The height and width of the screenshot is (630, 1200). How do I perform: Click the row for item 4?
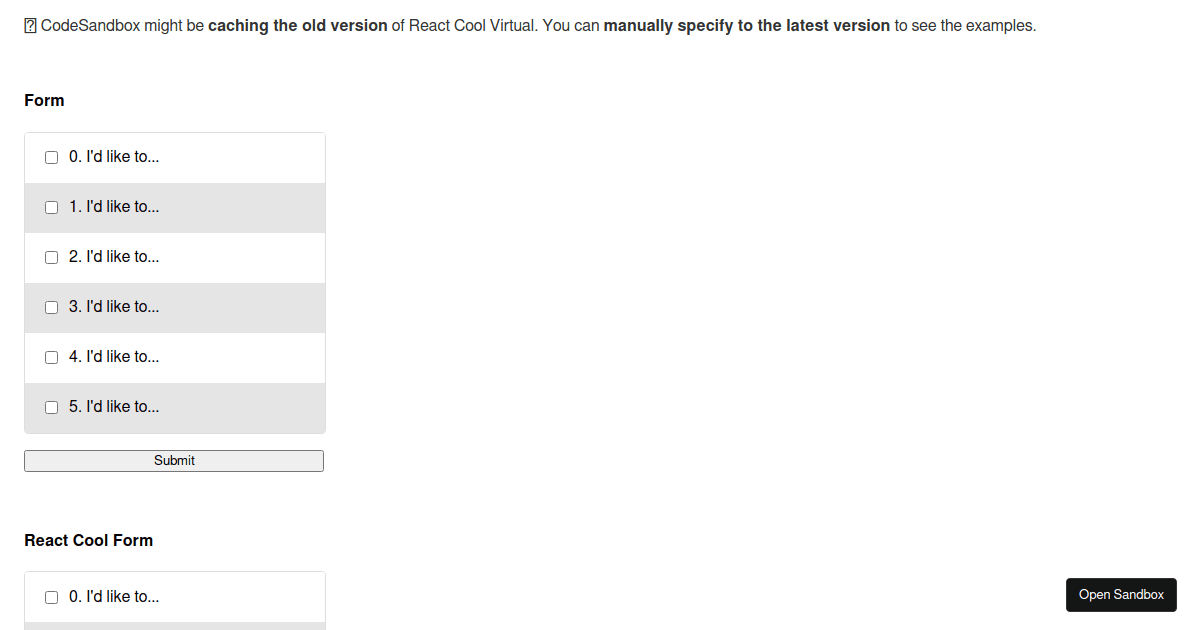174,357
